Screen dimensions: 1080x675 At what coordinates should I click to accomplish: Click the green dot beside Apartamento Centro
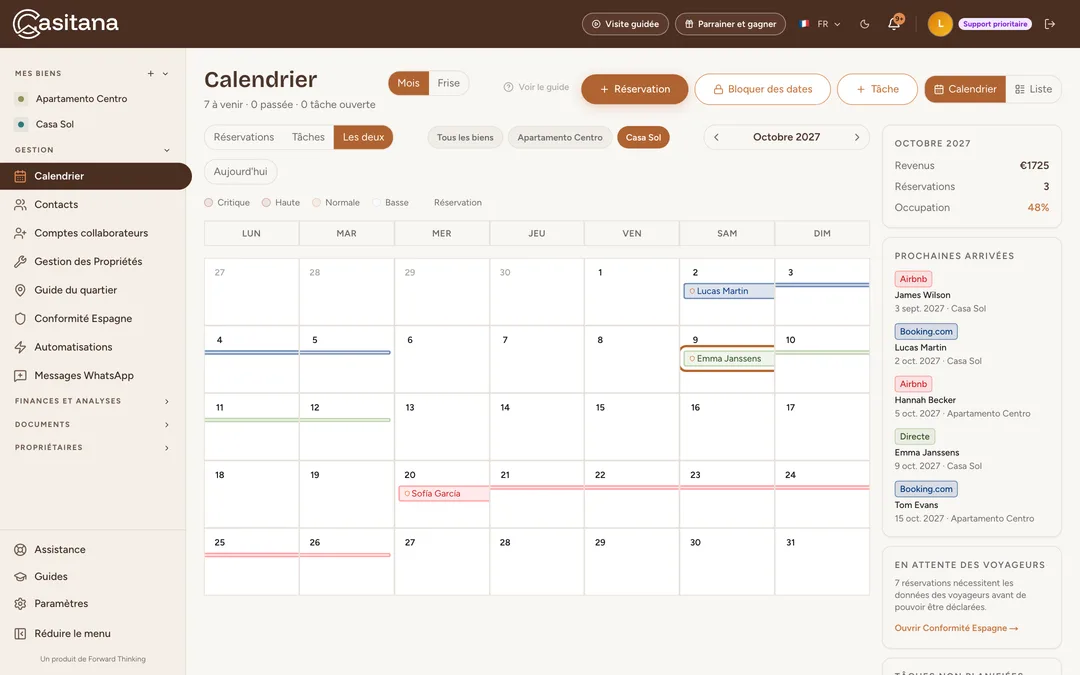coord(21,98)
